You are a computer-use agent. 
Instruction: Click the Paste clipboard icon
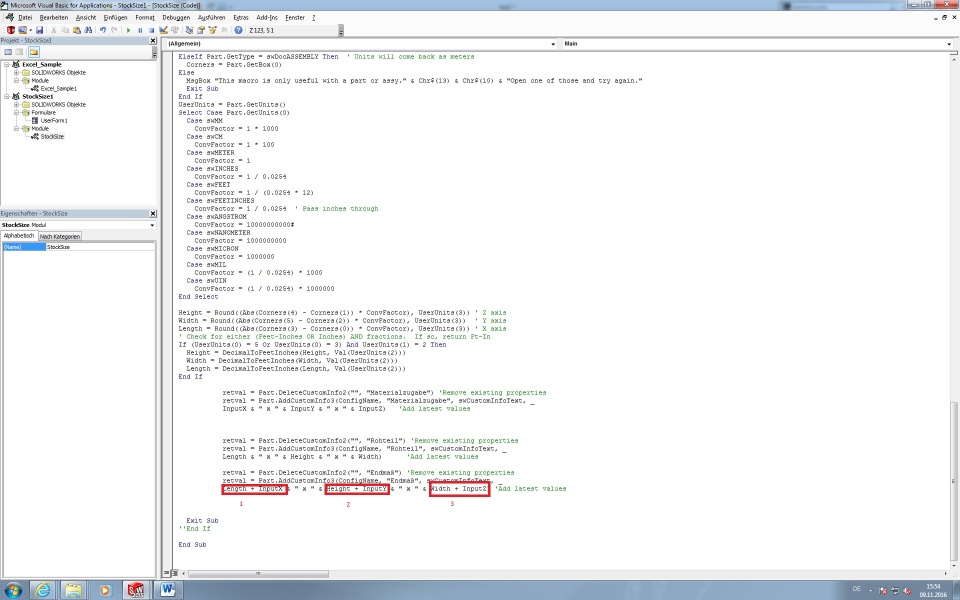tap(77, 30)
